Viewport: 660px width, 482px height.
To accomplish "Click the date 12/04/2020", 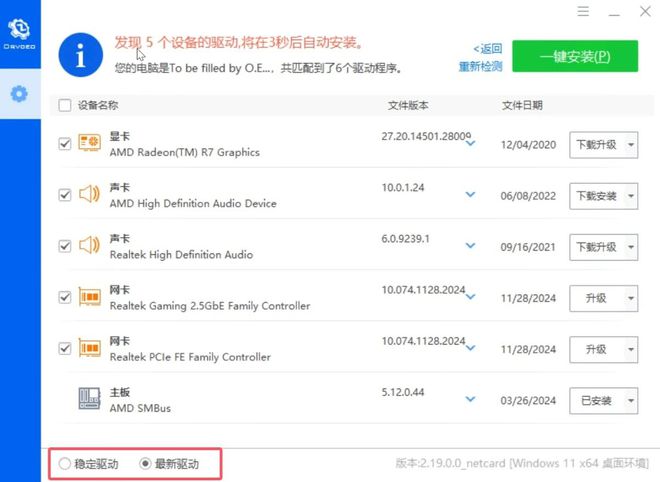I will (528, 145).
